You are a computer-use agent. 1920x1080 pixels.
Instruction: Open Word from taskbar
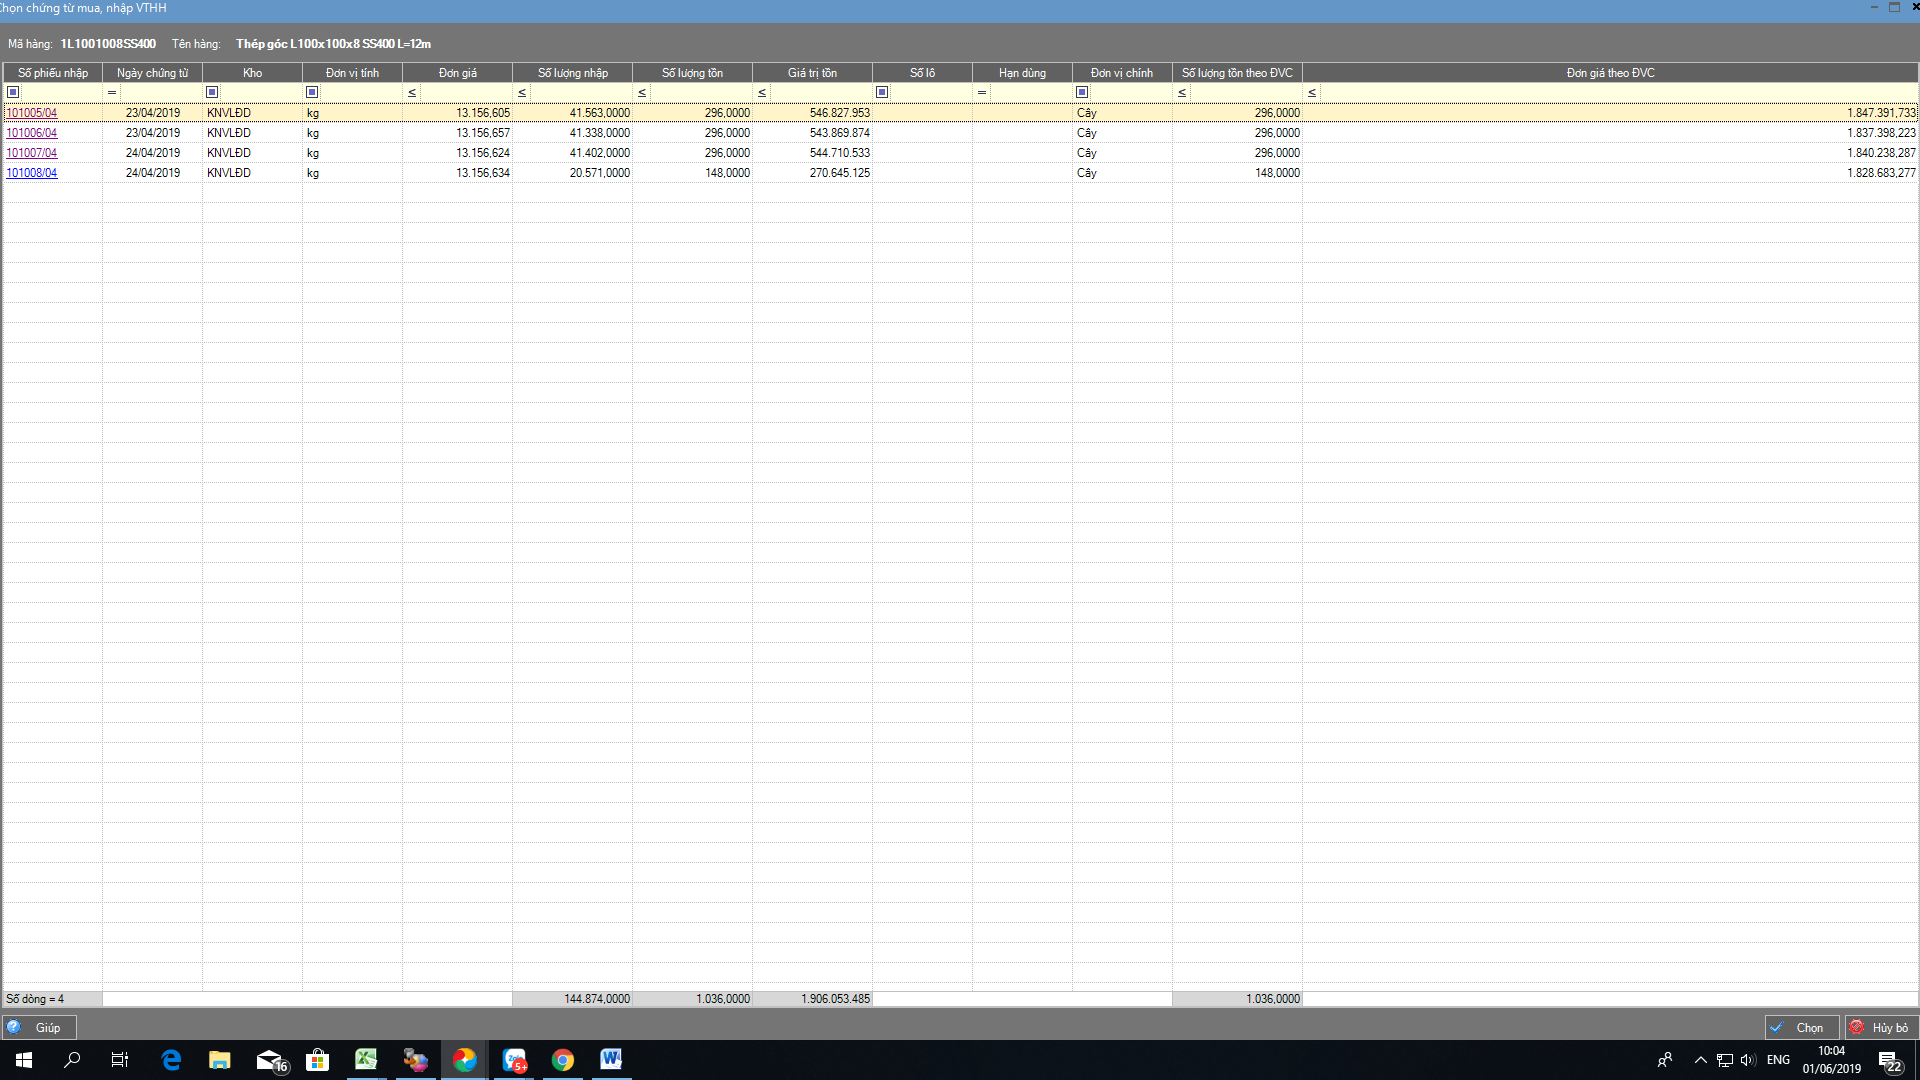point(611,1060)
